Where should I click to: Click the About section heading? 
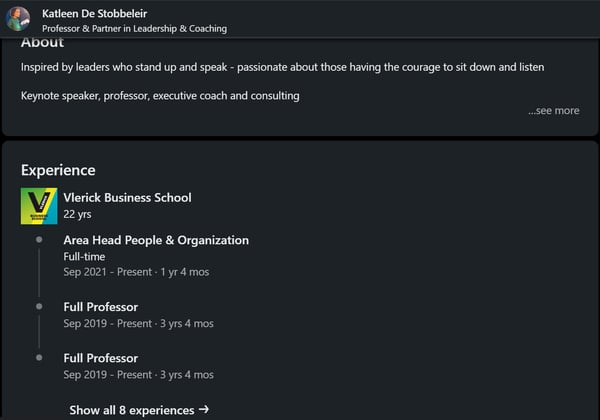(42, 43)
